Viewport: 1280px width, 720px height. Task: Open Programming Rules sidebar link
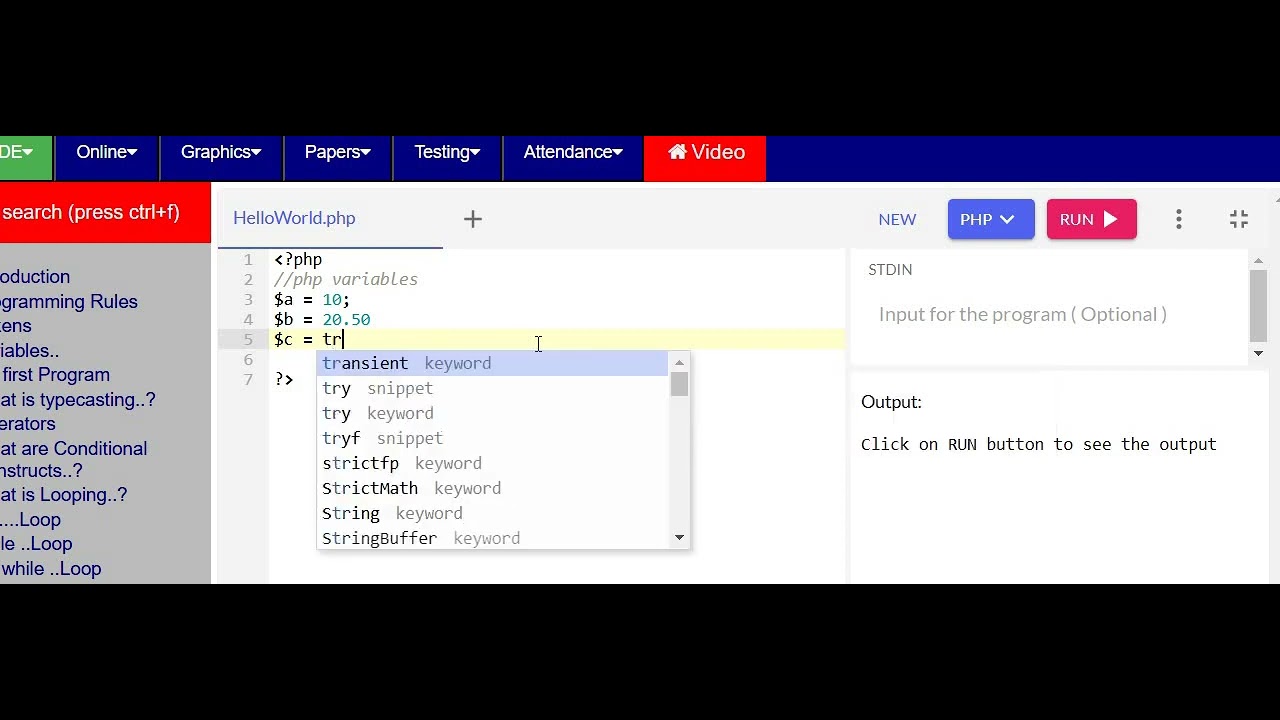[x=69, y=301]
